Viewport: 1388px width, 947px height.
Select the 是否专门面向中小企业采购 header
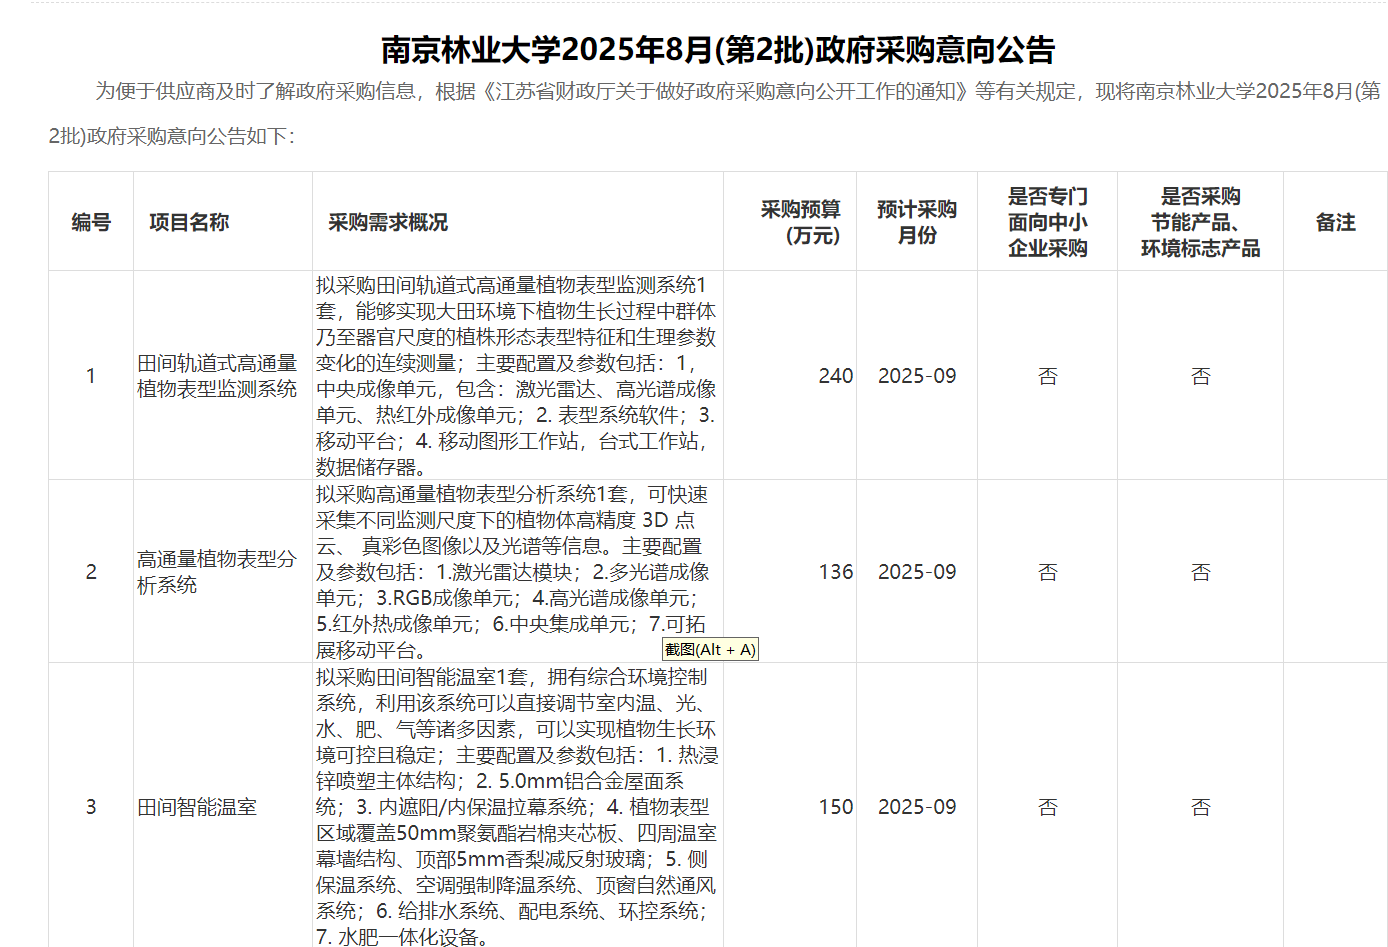coord(1047,222)
